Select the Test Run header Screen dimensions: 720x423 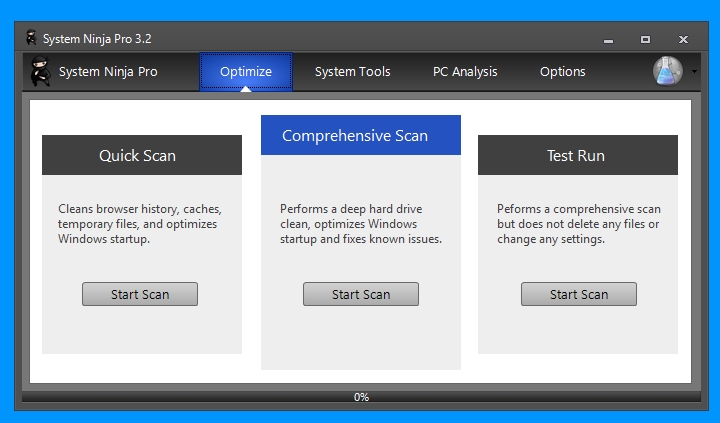pos(578,155)
